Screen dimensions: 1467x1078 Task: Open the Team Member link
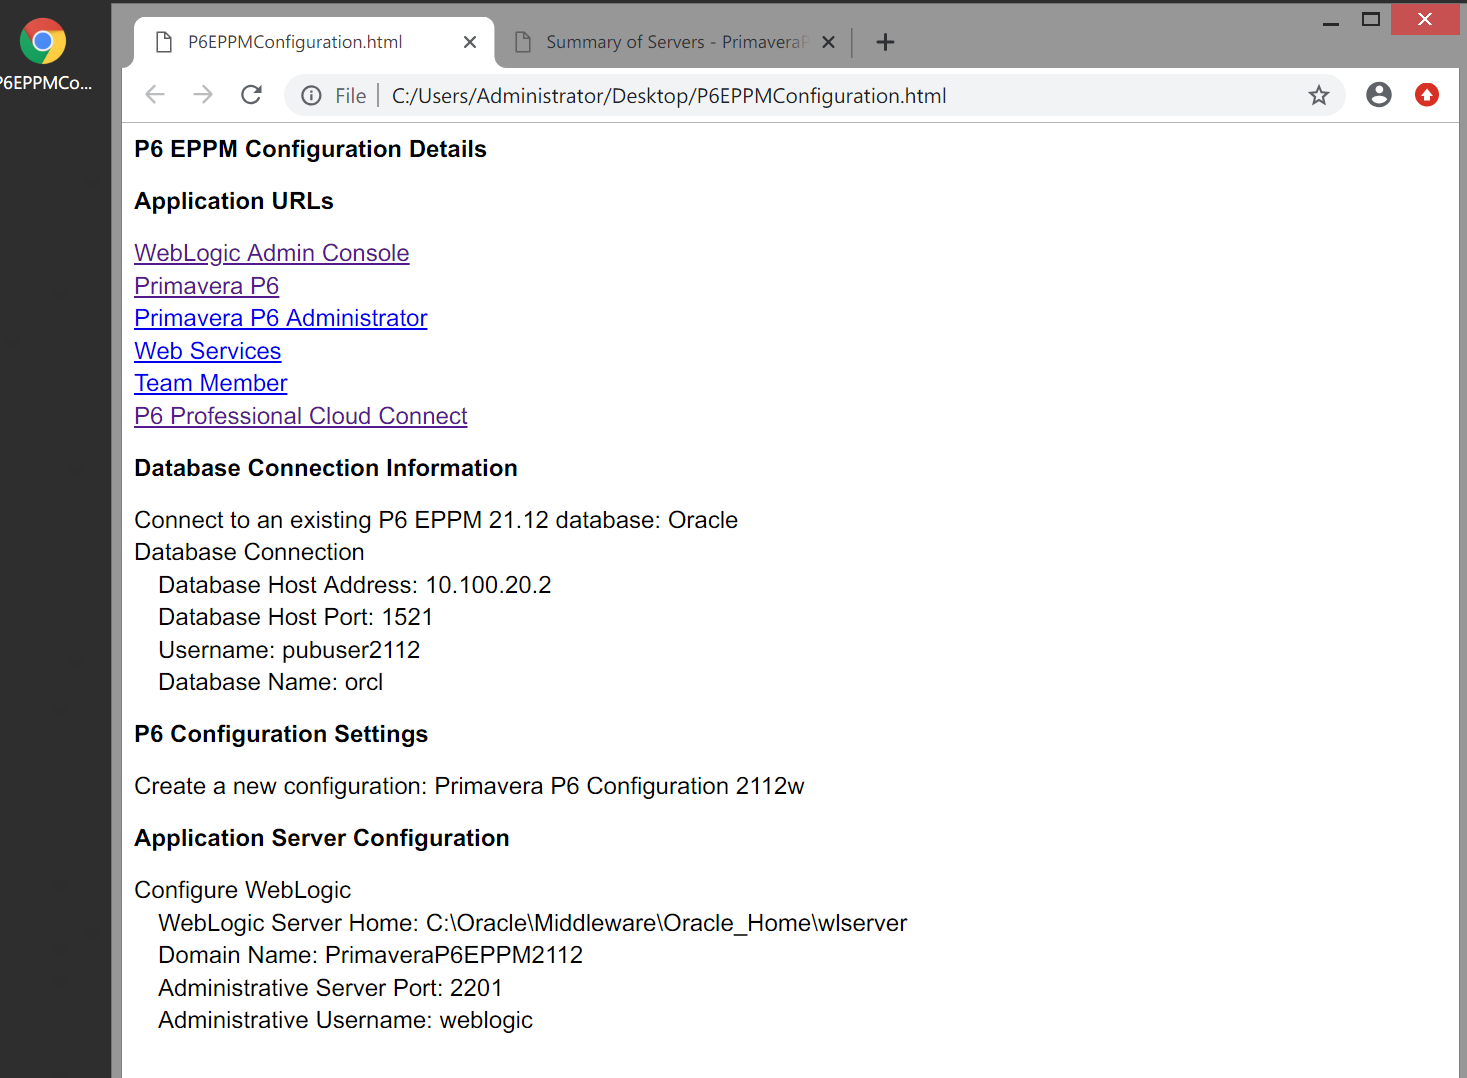211,383
